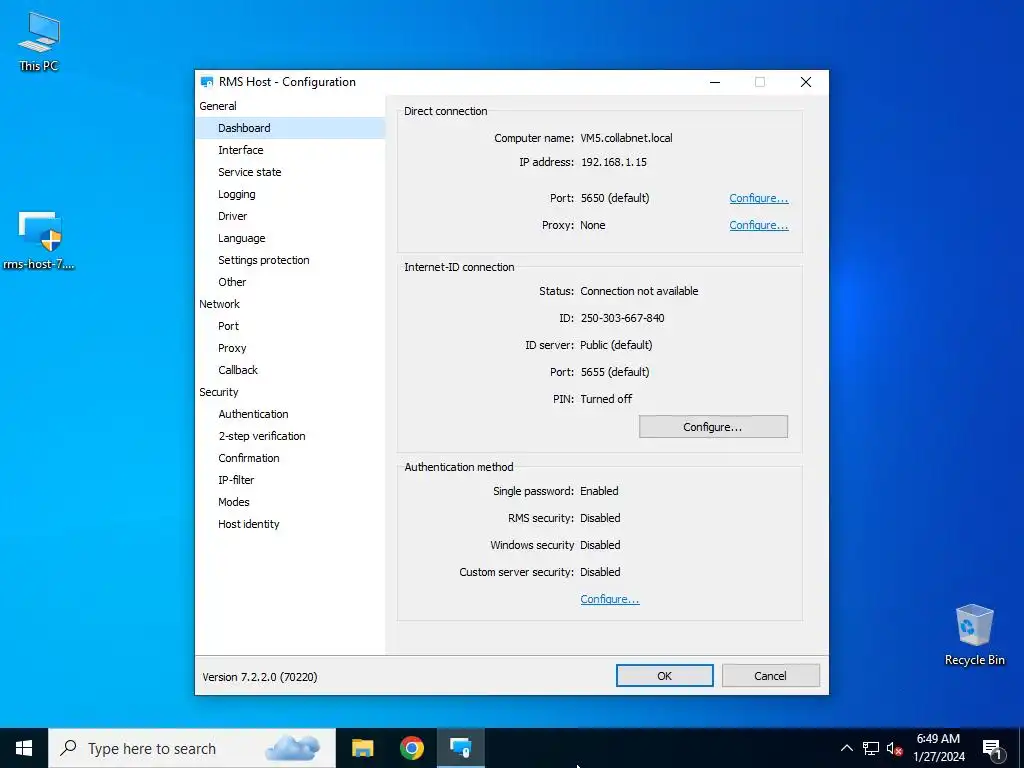
Task: Click the Security section header
Action: tap(219, 392)
